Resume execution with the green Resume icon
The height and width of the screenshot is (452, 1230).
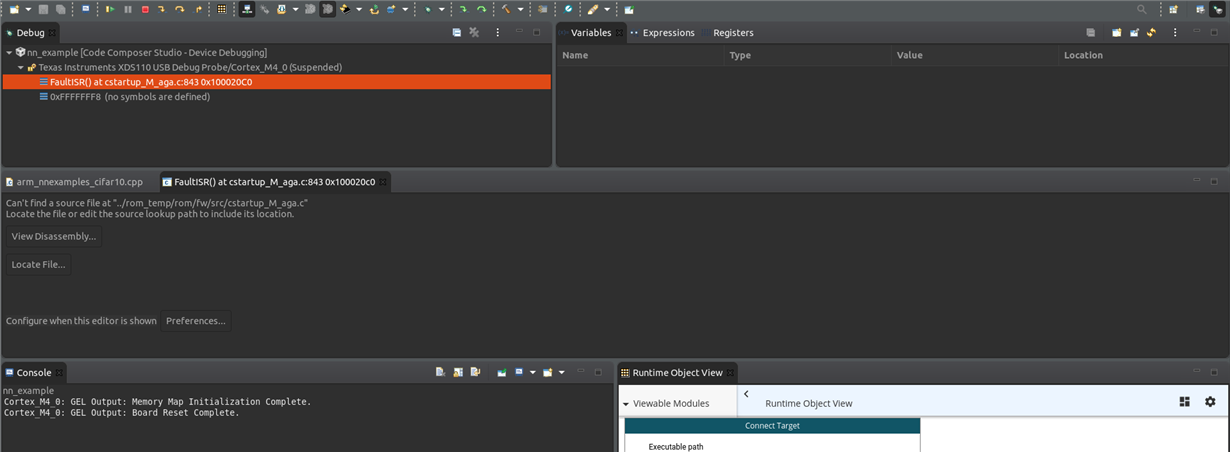110,9
